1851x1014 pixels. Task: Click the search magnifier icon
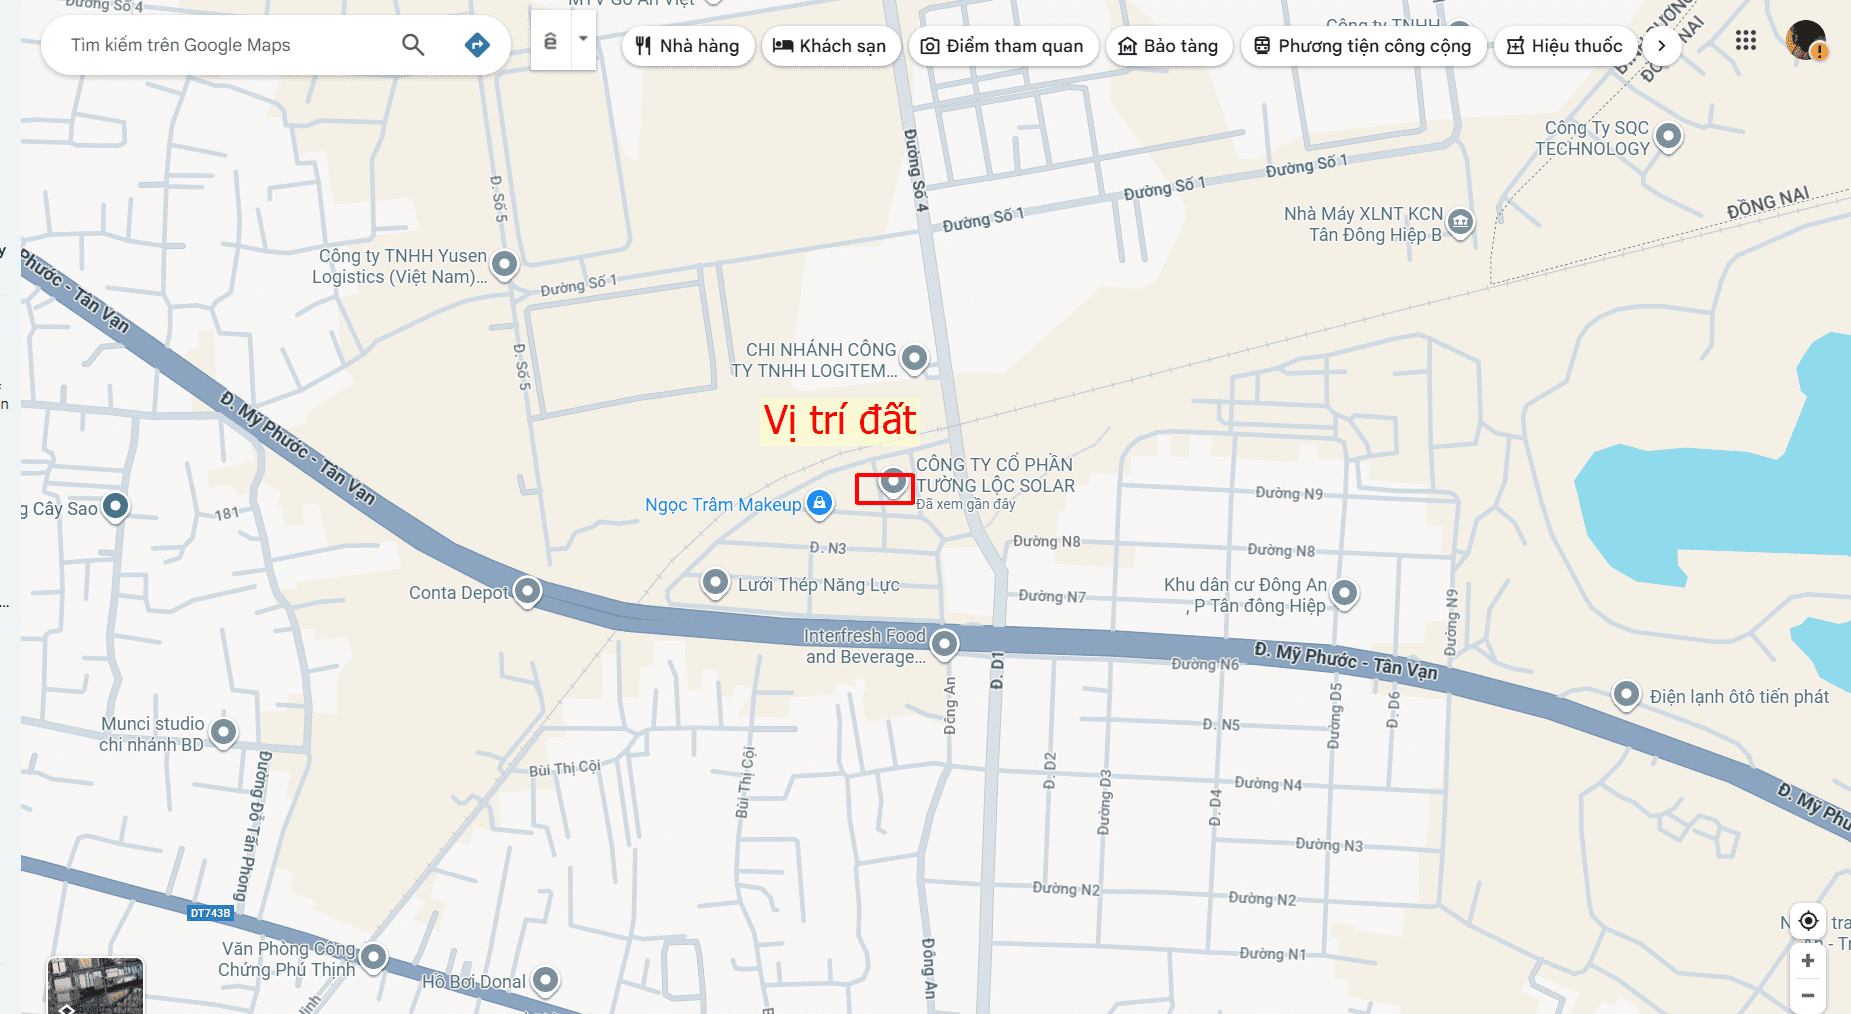(x=413, y=45)
